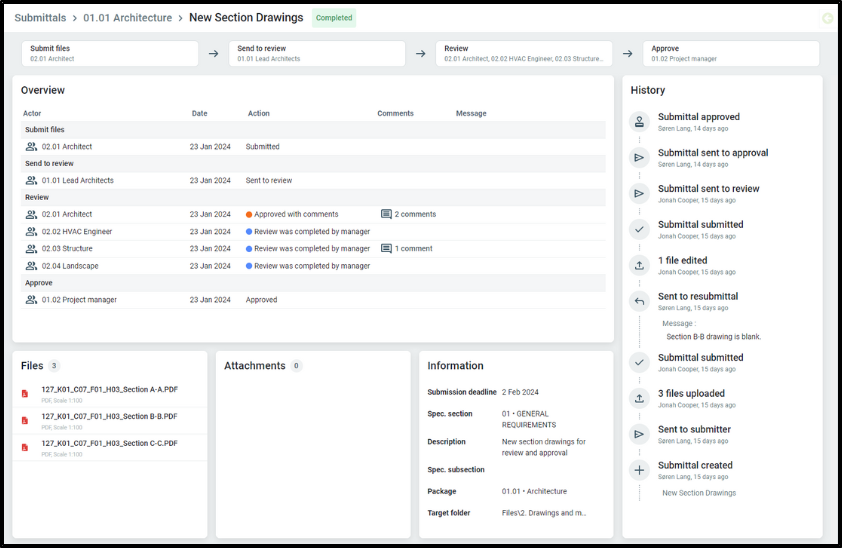Click the Submittal approved history icon

[640, 122]
